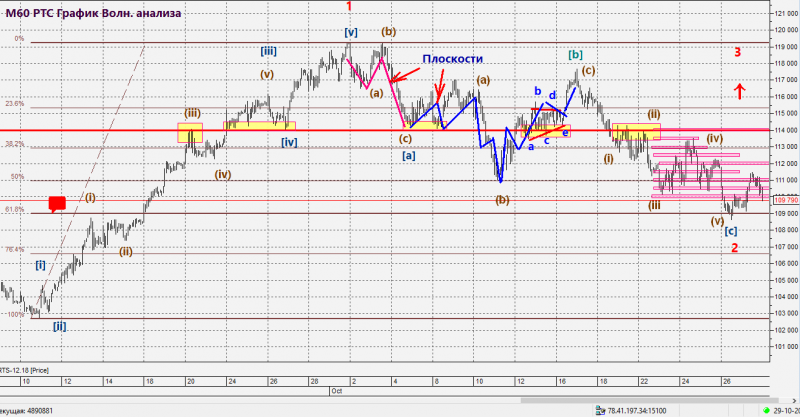Click the date tick '20' on time axis
The width and height of the screenshot is (800, 417).
coord(190,381)
